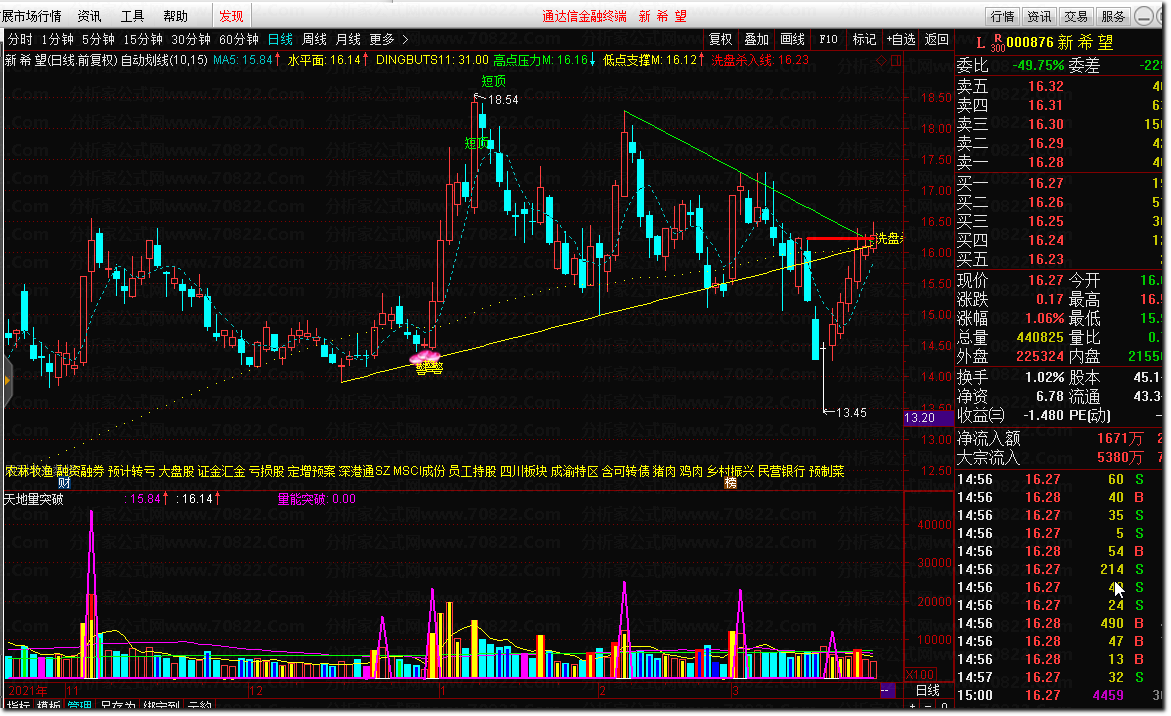Click the 叠加 toolbar button
The image size is (1171, 716).
(756, 40)
